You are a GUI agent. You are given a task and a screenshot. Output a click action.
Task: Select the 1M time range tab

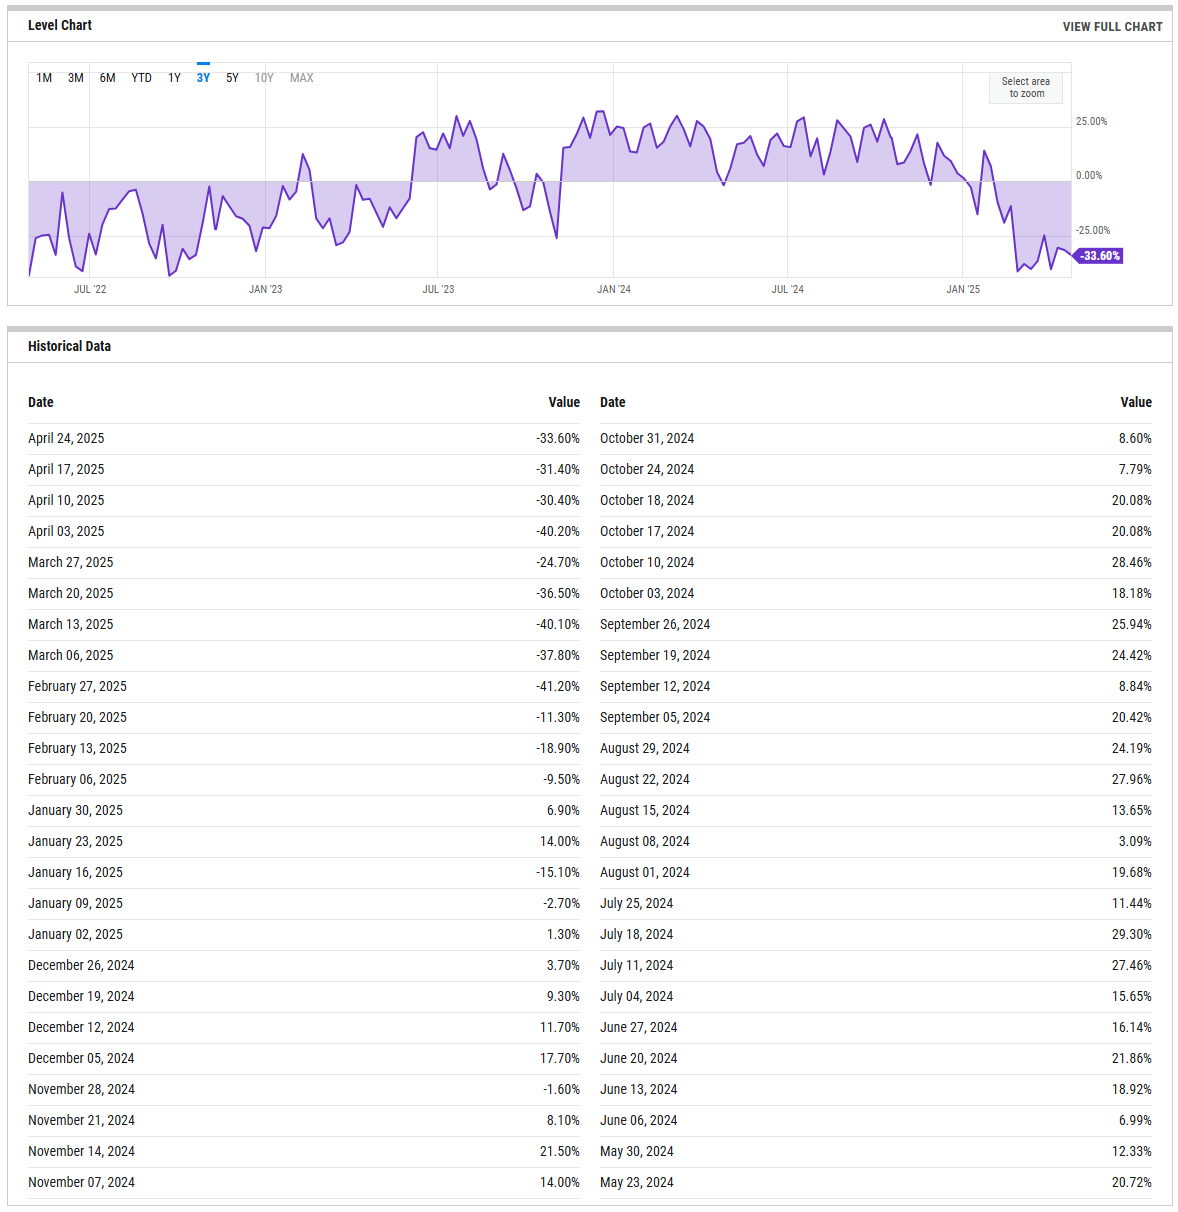44,78
